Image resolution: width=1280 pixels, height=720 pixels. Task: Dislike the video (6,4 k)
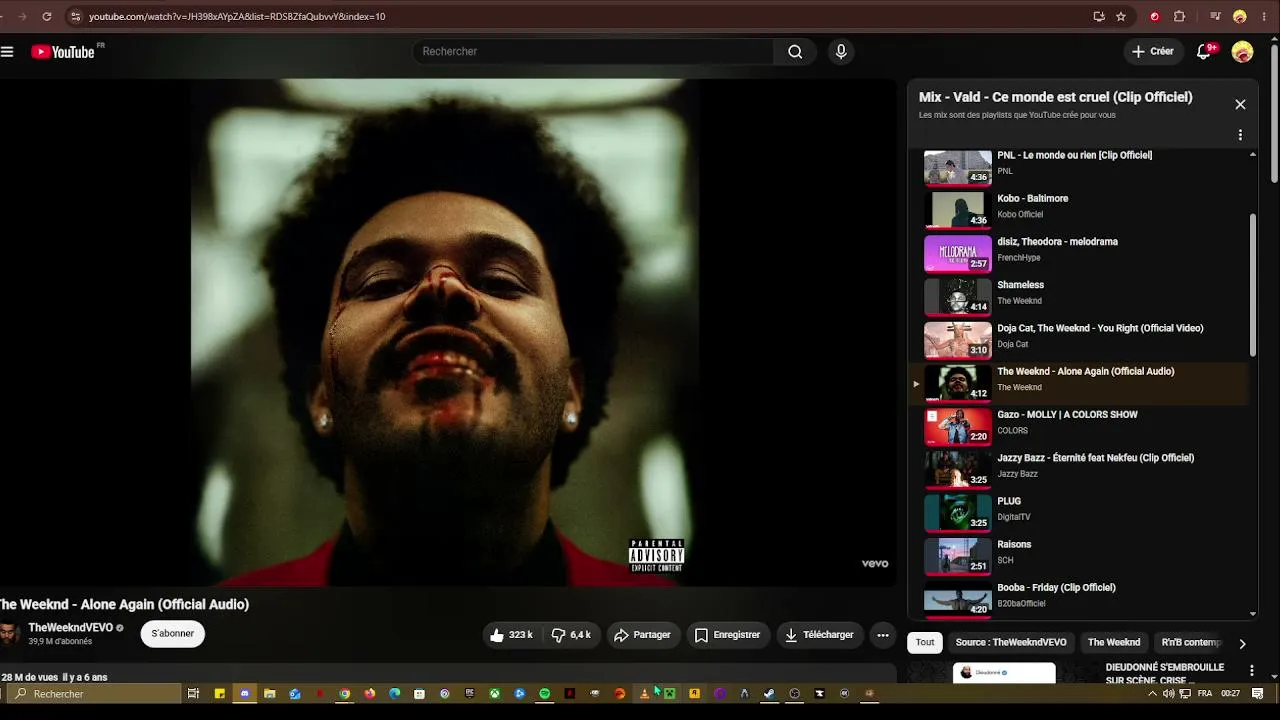tap(572, 635)
